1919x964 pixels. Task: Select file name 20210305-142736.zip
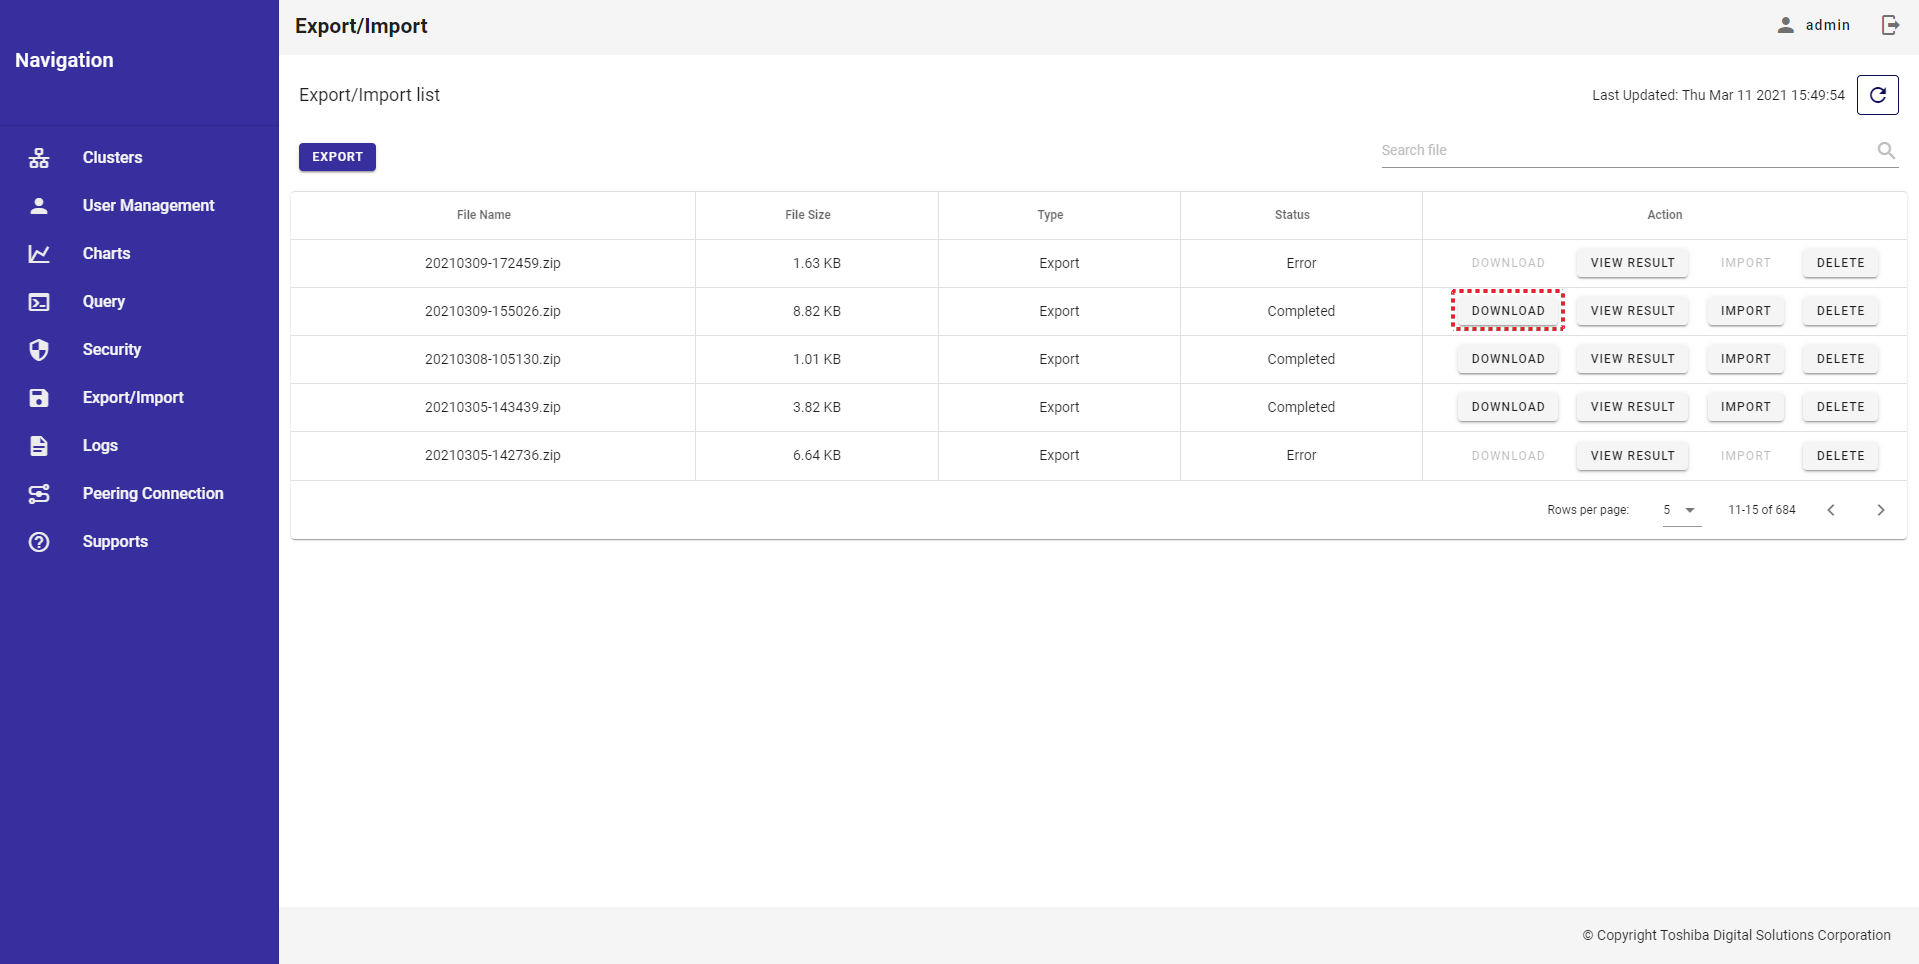tap(492, 455)
